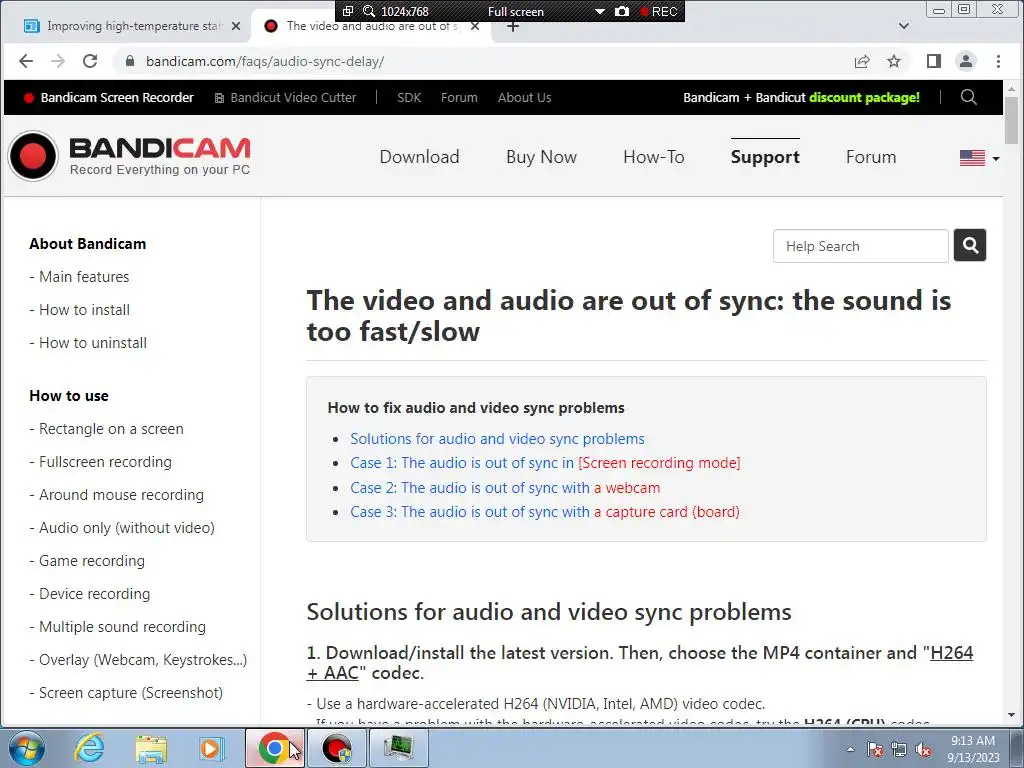Click the page vertical scrollbar thumb

(x=1011, y=121)
